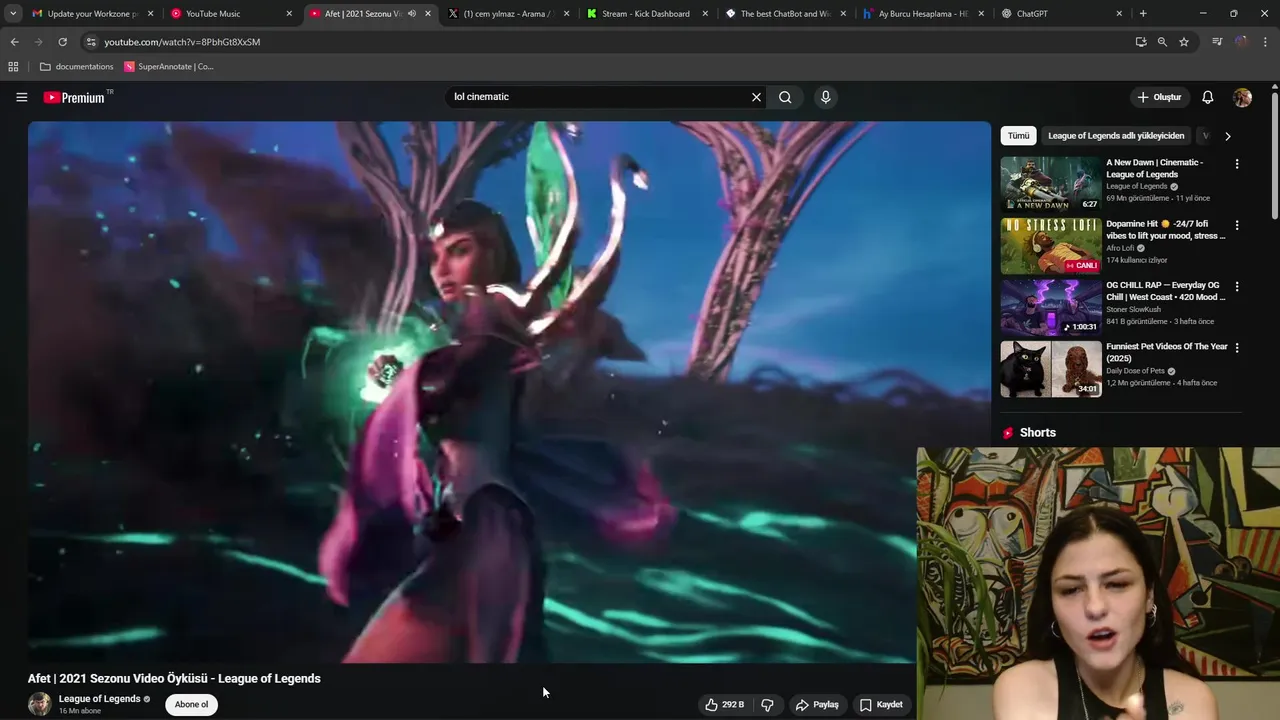Image resolution: width=1280 pixels, height=720 pixels.
Task: Switch to Gmail Update your Workzone tab
Action: coord(91,14)
